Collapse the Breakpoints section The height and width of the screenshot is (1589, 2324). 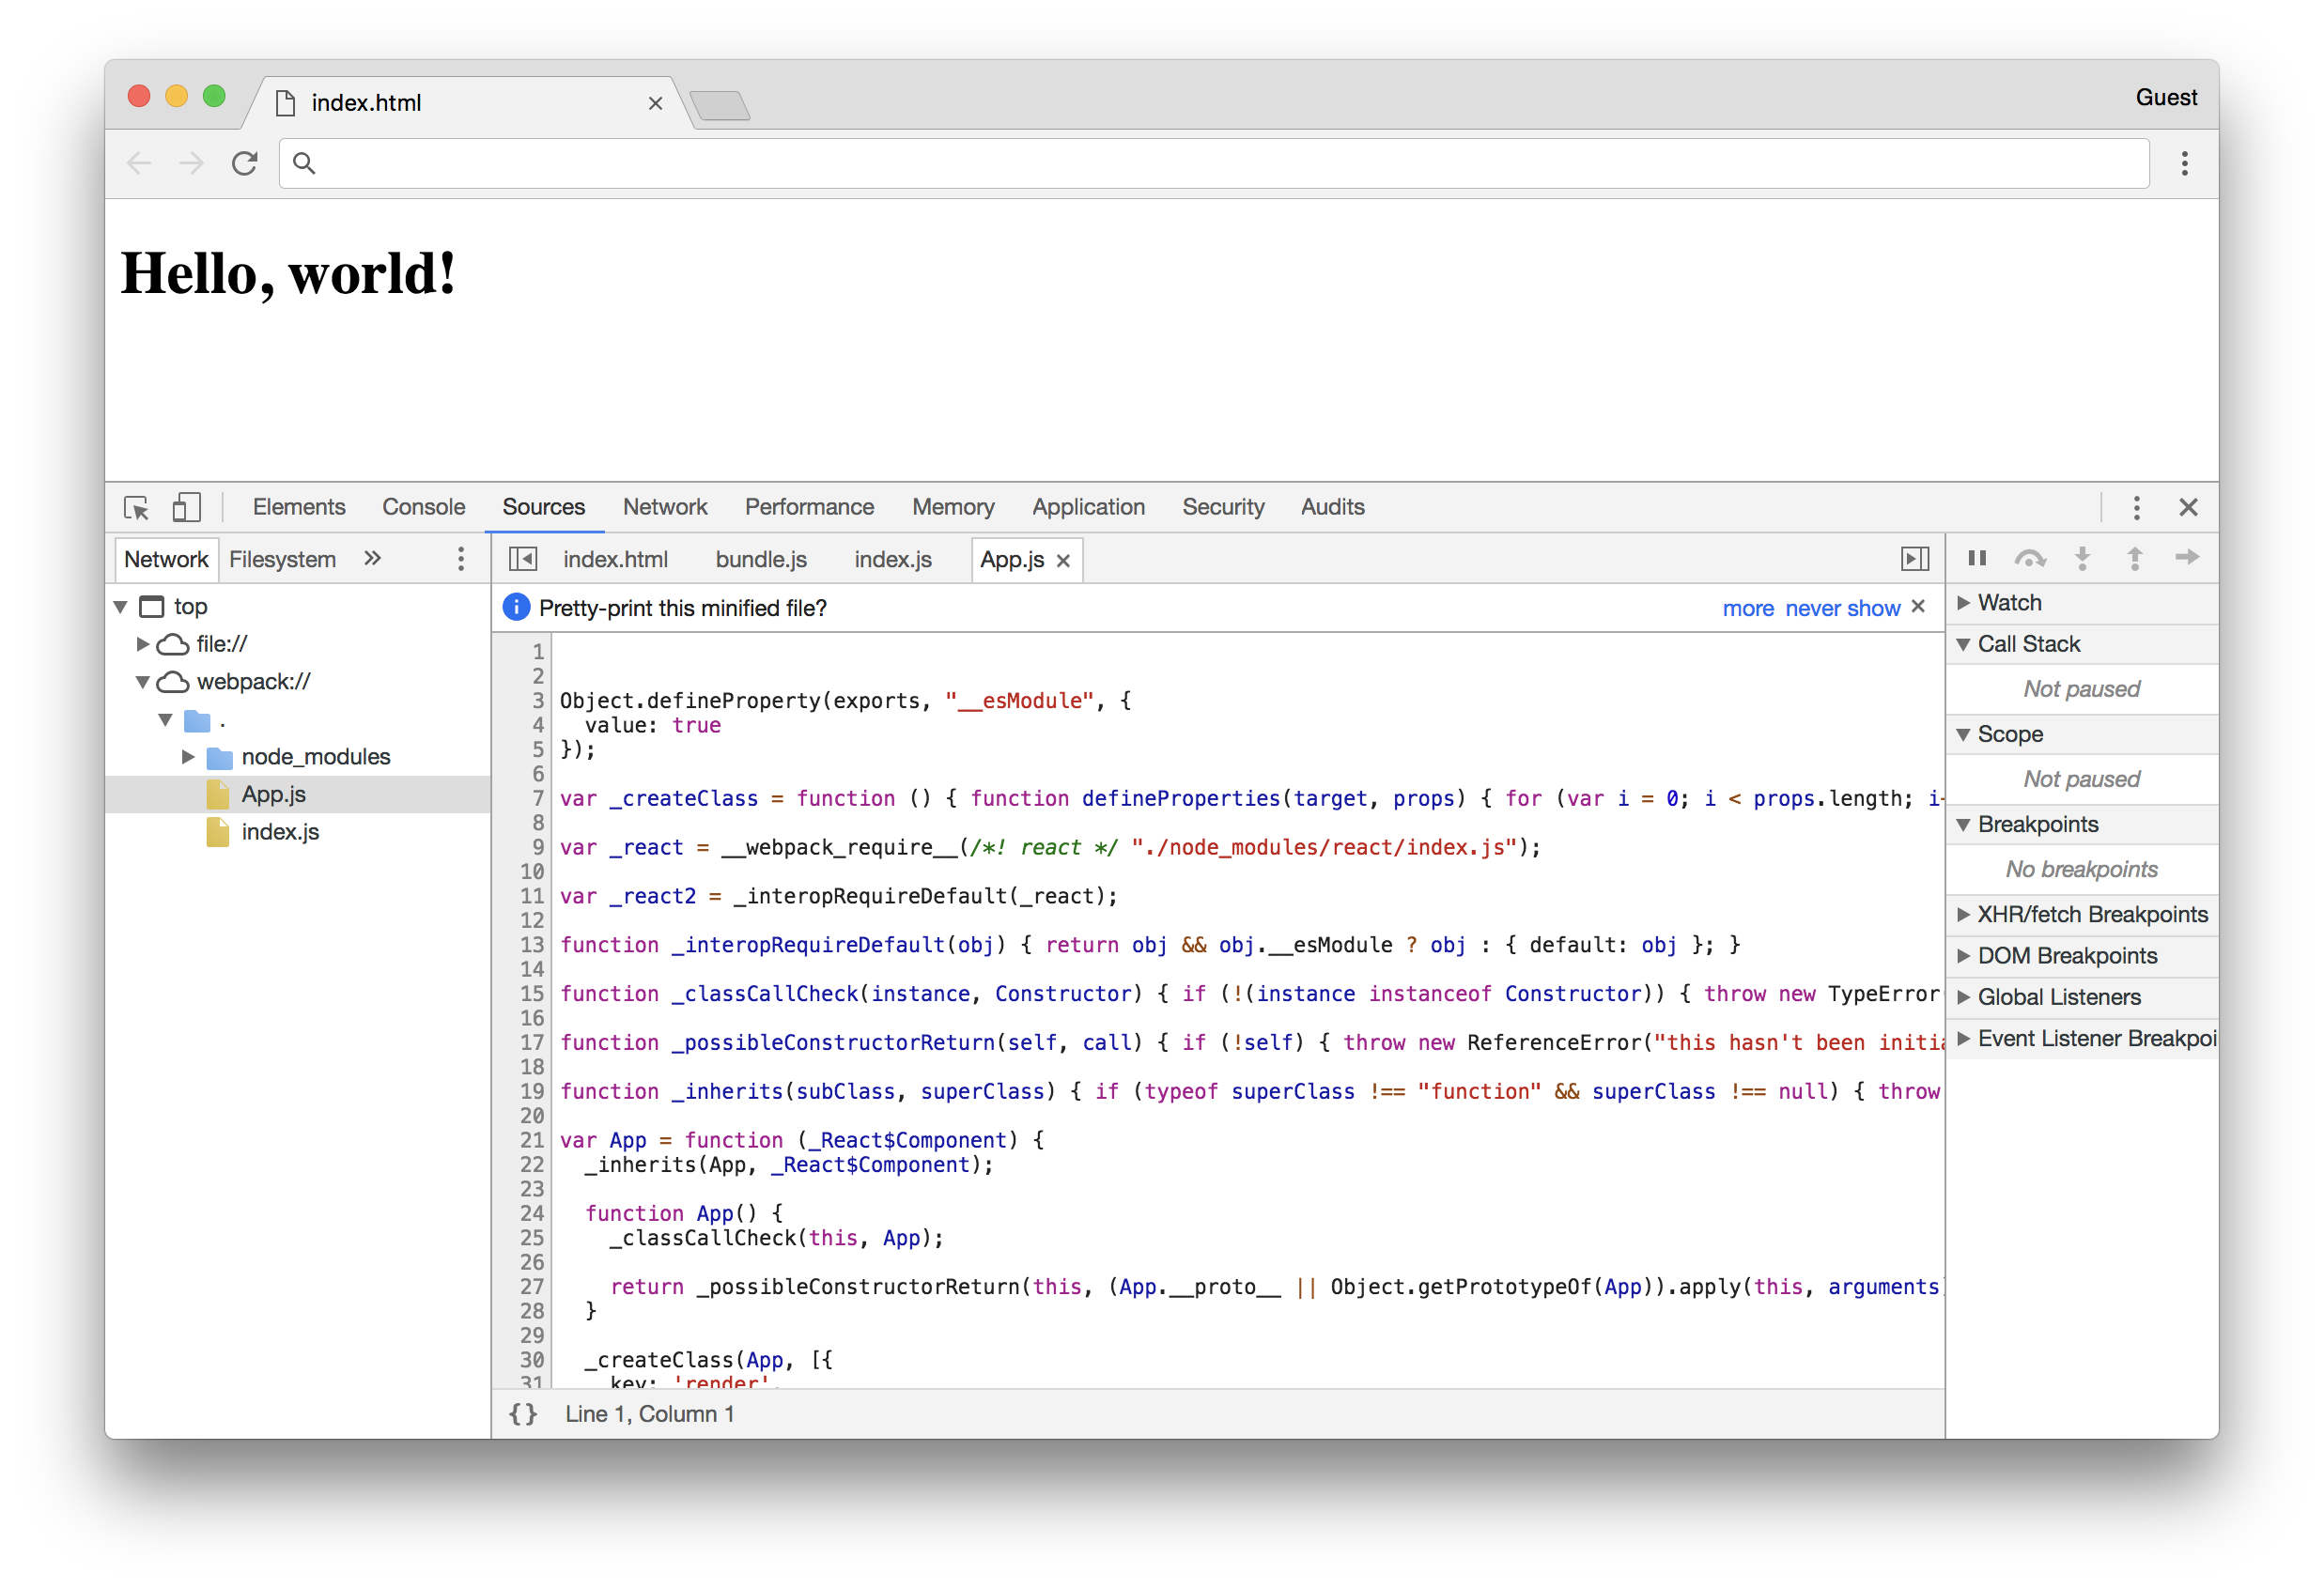1963,825
